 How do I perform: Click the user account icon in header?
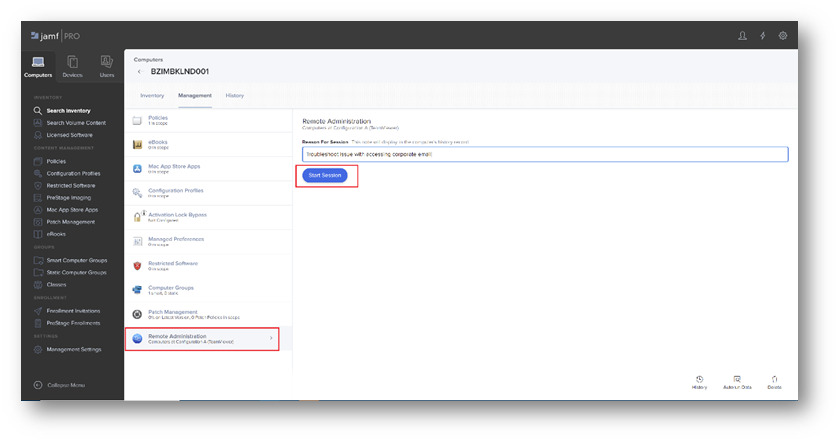(x=742, y=36)
